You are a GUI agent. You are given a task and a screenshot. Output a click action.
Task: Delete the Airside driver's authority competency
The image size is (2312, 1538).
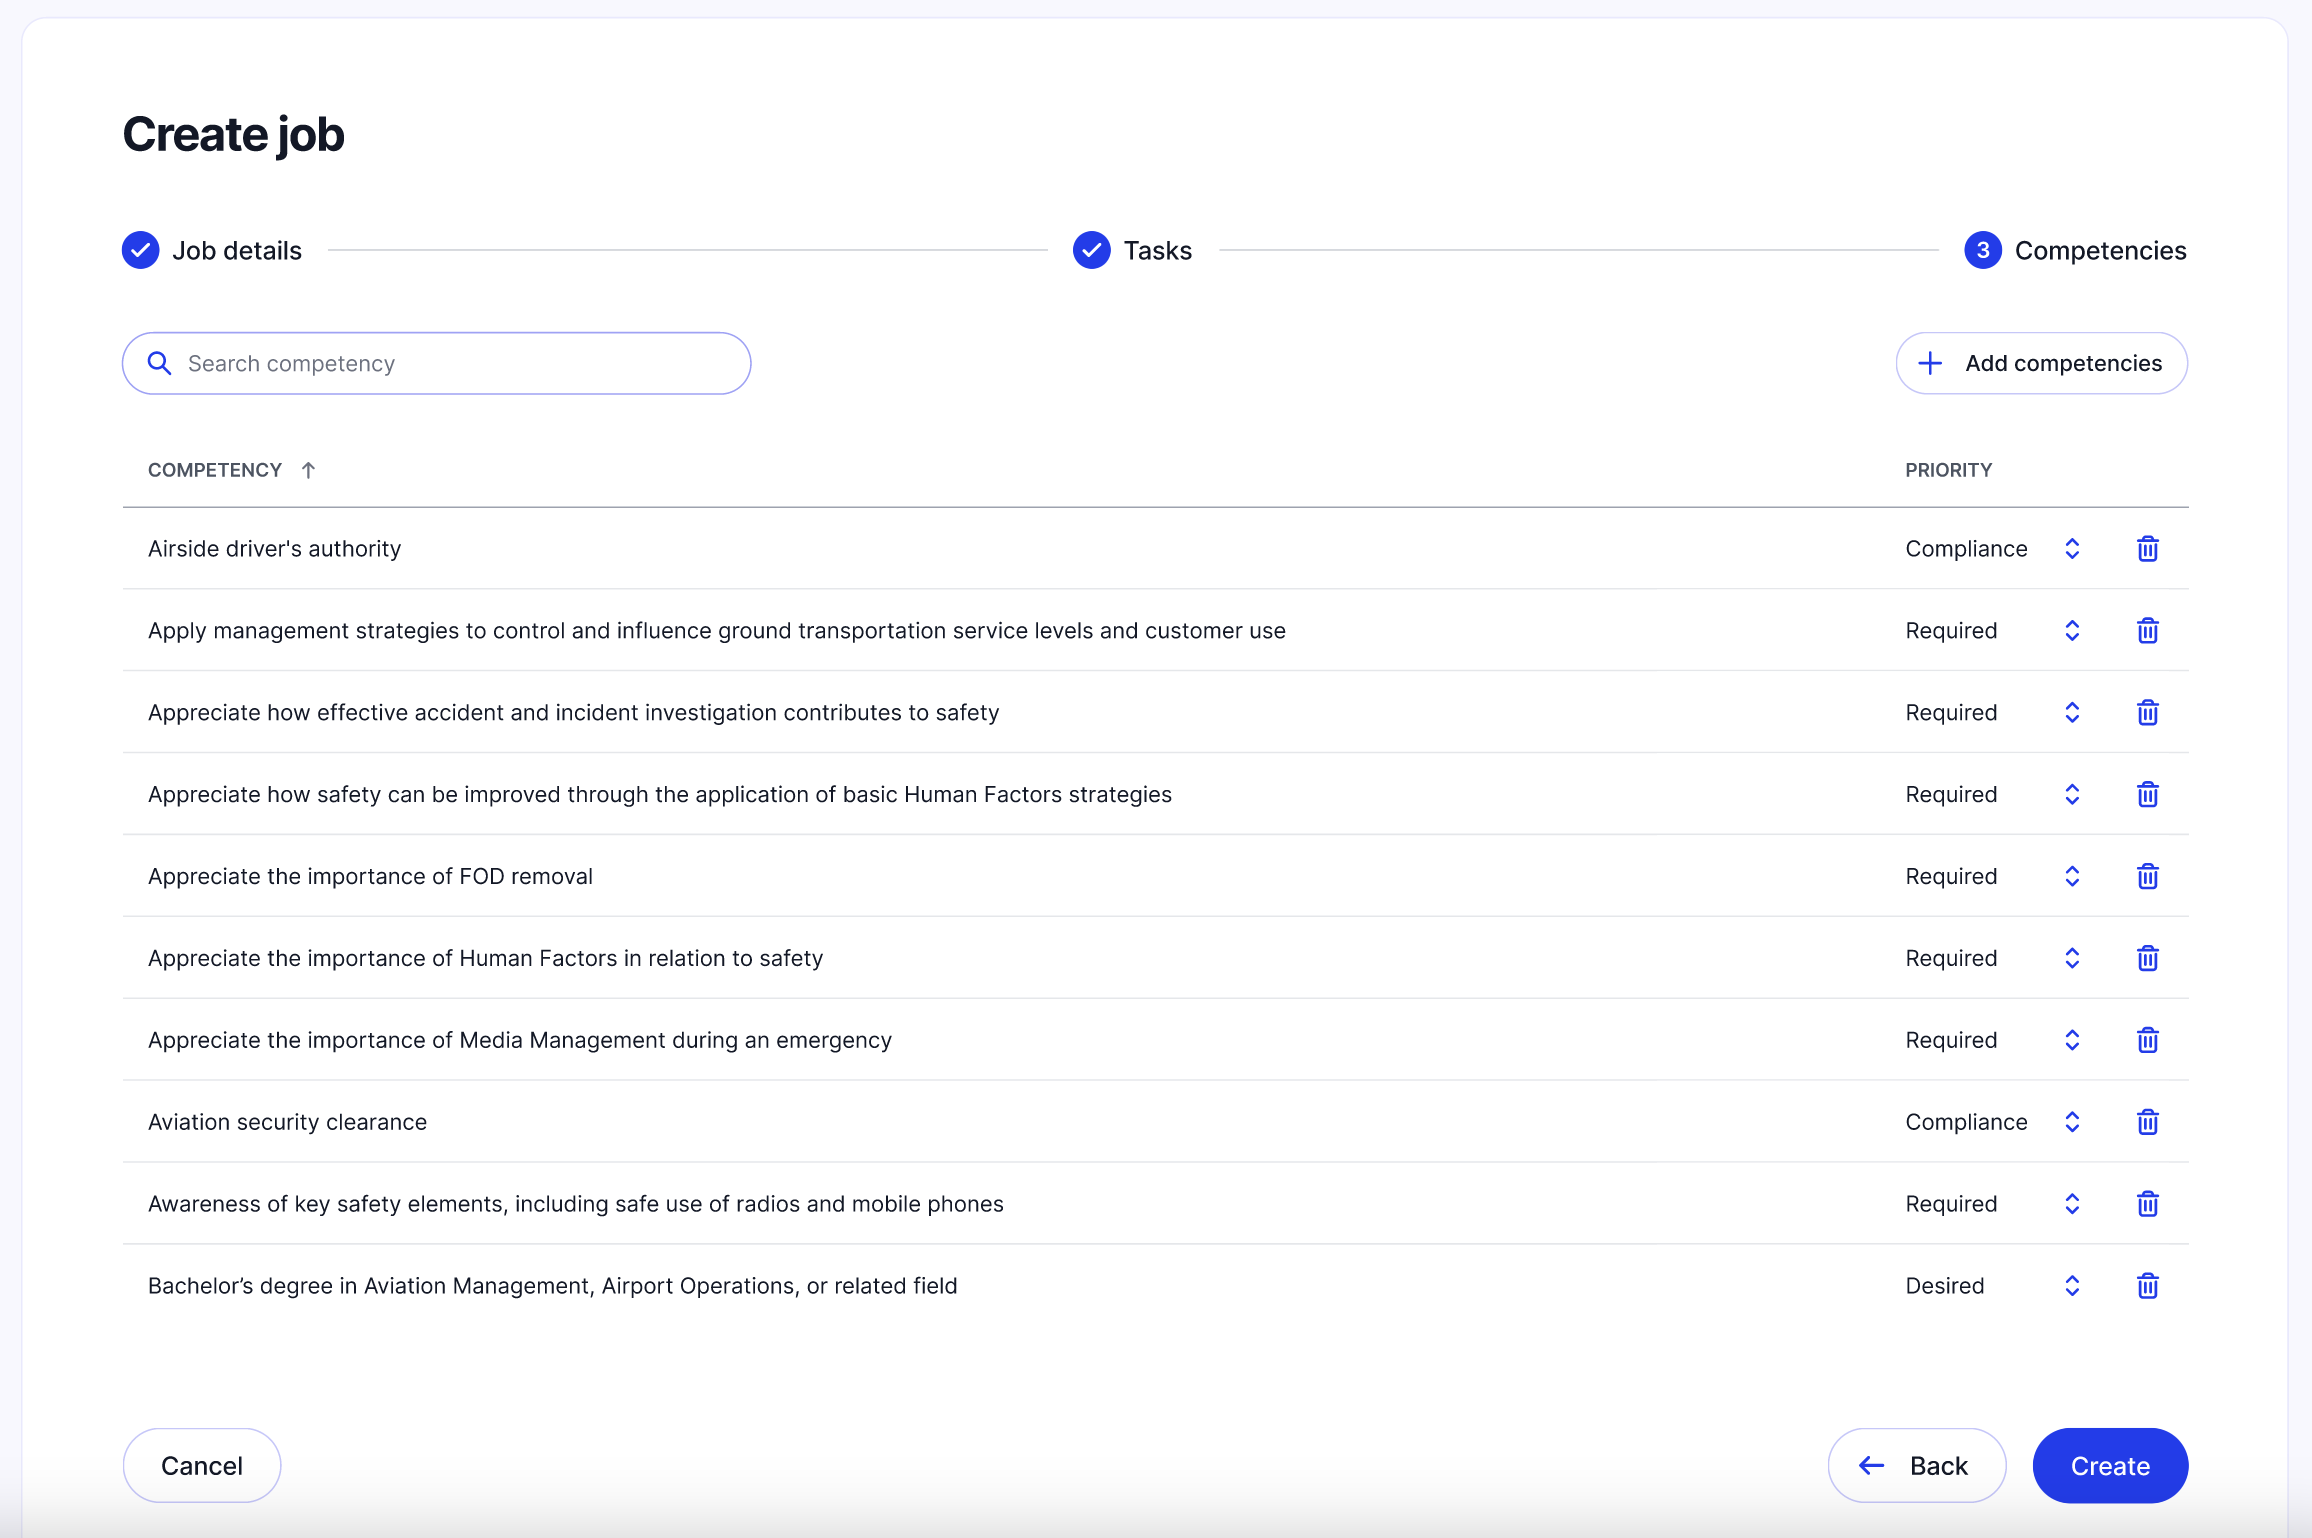pyautogui.click(x=2147, y=549)
